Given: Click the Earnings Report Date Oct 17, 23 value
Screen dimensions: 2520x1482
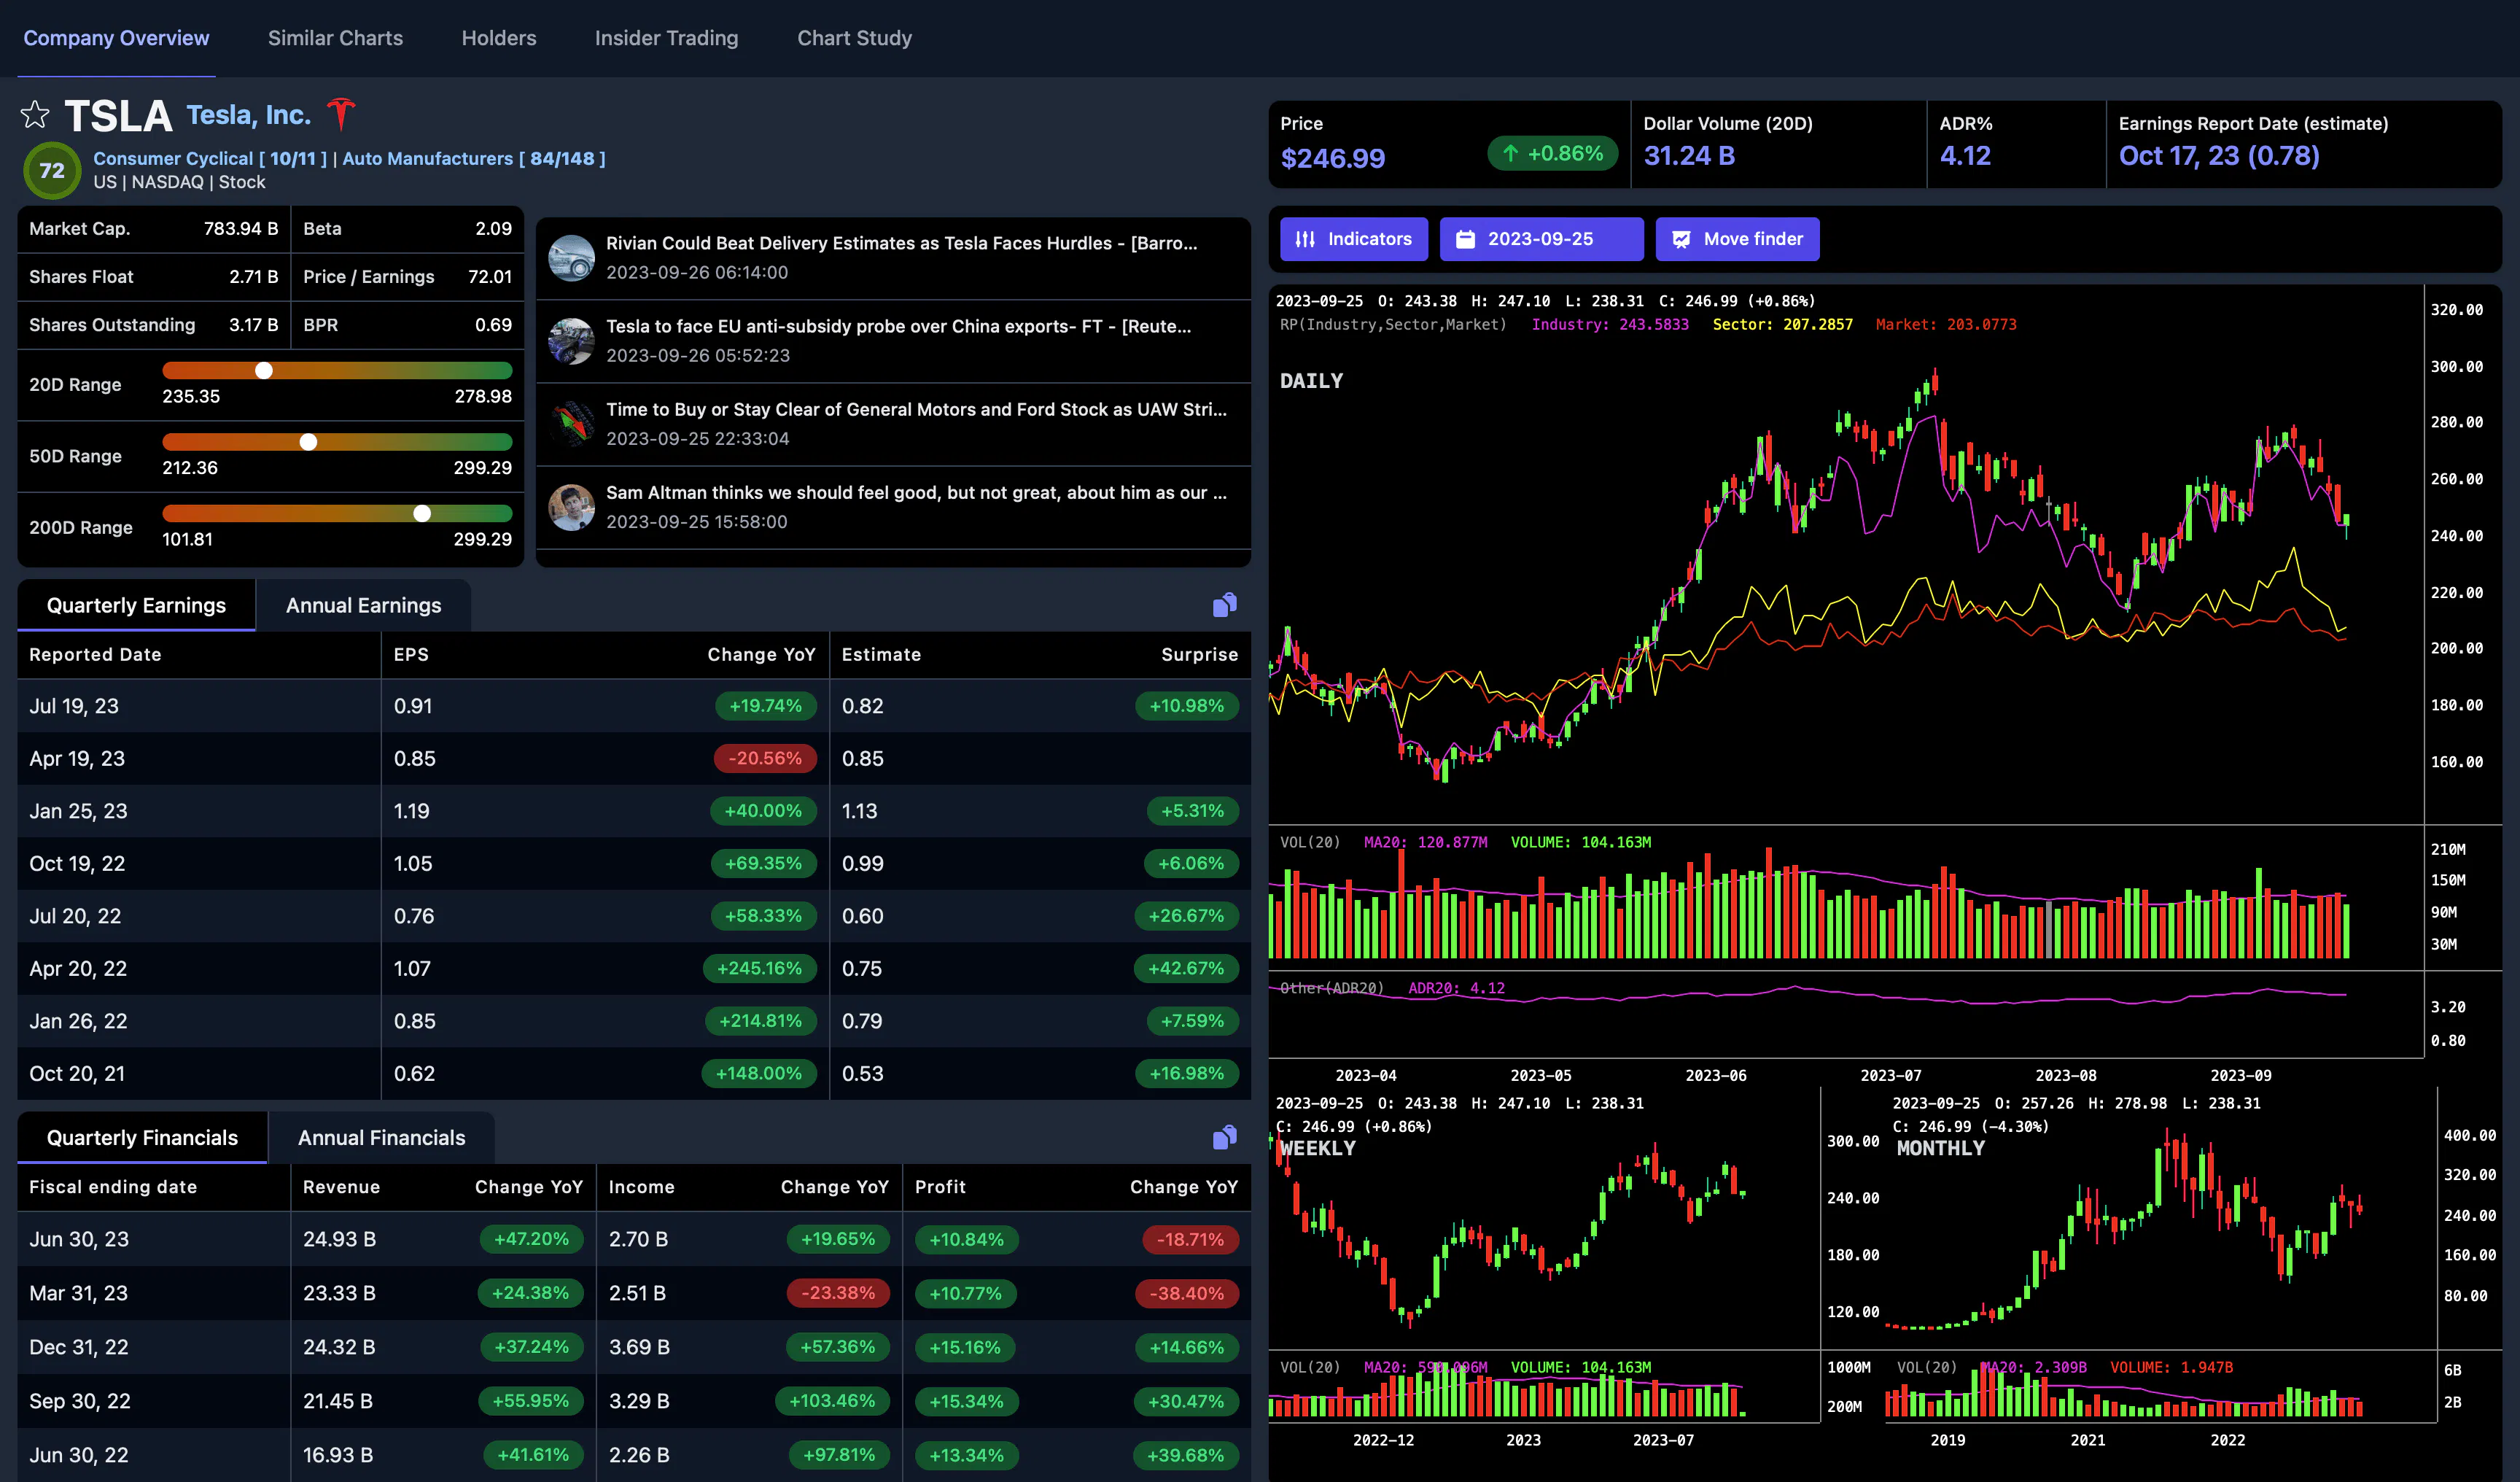Looking at the screenshot, I should 2219,156.
